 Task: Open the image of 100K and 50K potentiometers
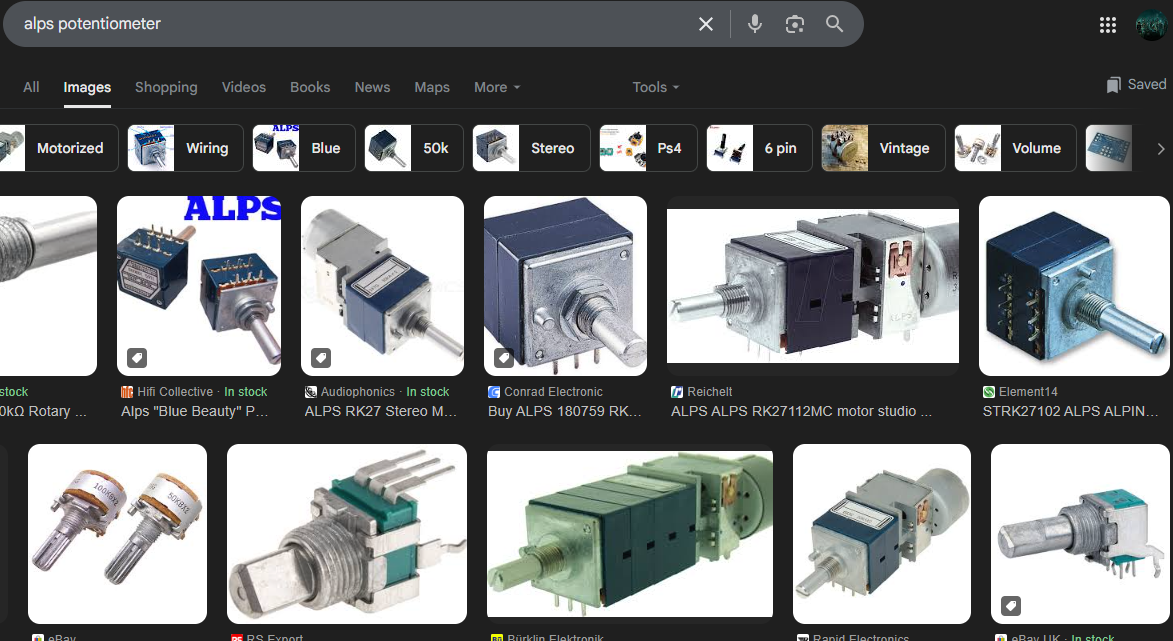[117, 534]
